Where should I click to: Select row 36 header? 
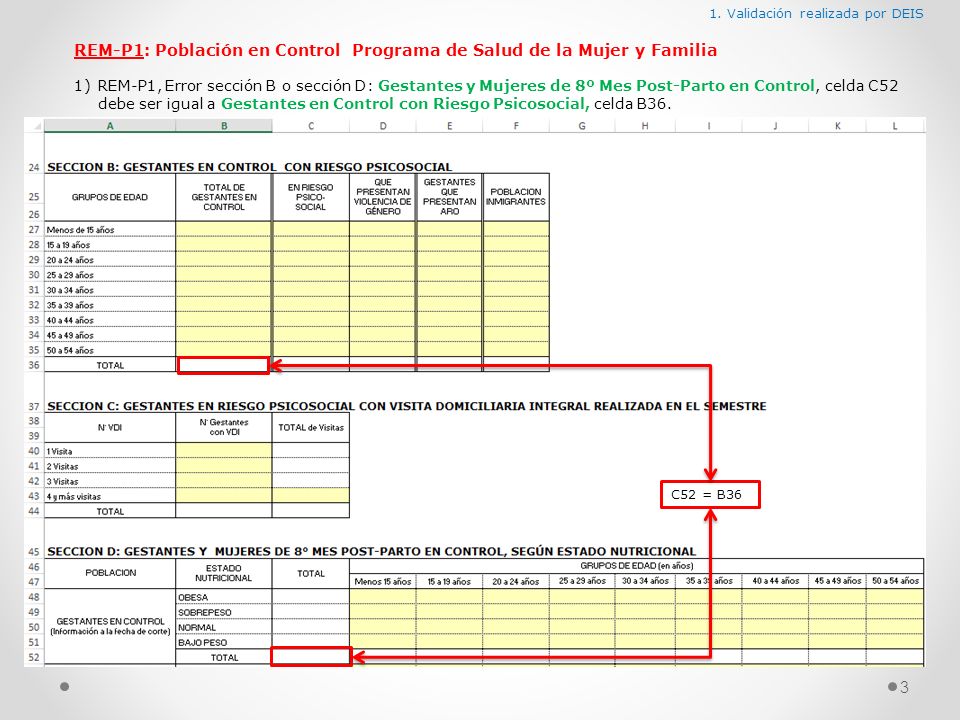tap(34, 365)
